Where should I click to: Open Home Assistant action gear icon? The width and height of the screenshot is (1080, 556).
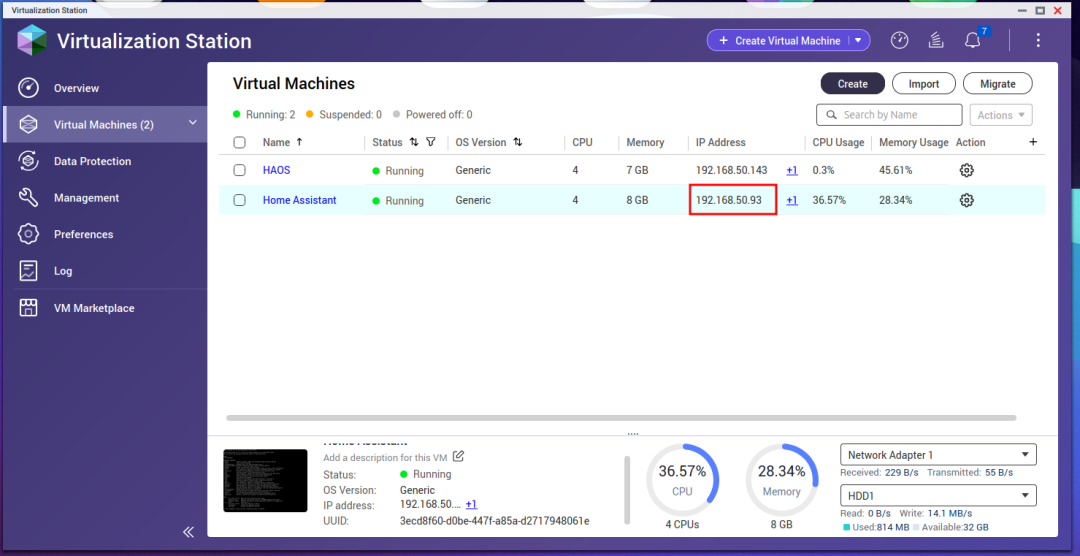click(x=966, y=200)
